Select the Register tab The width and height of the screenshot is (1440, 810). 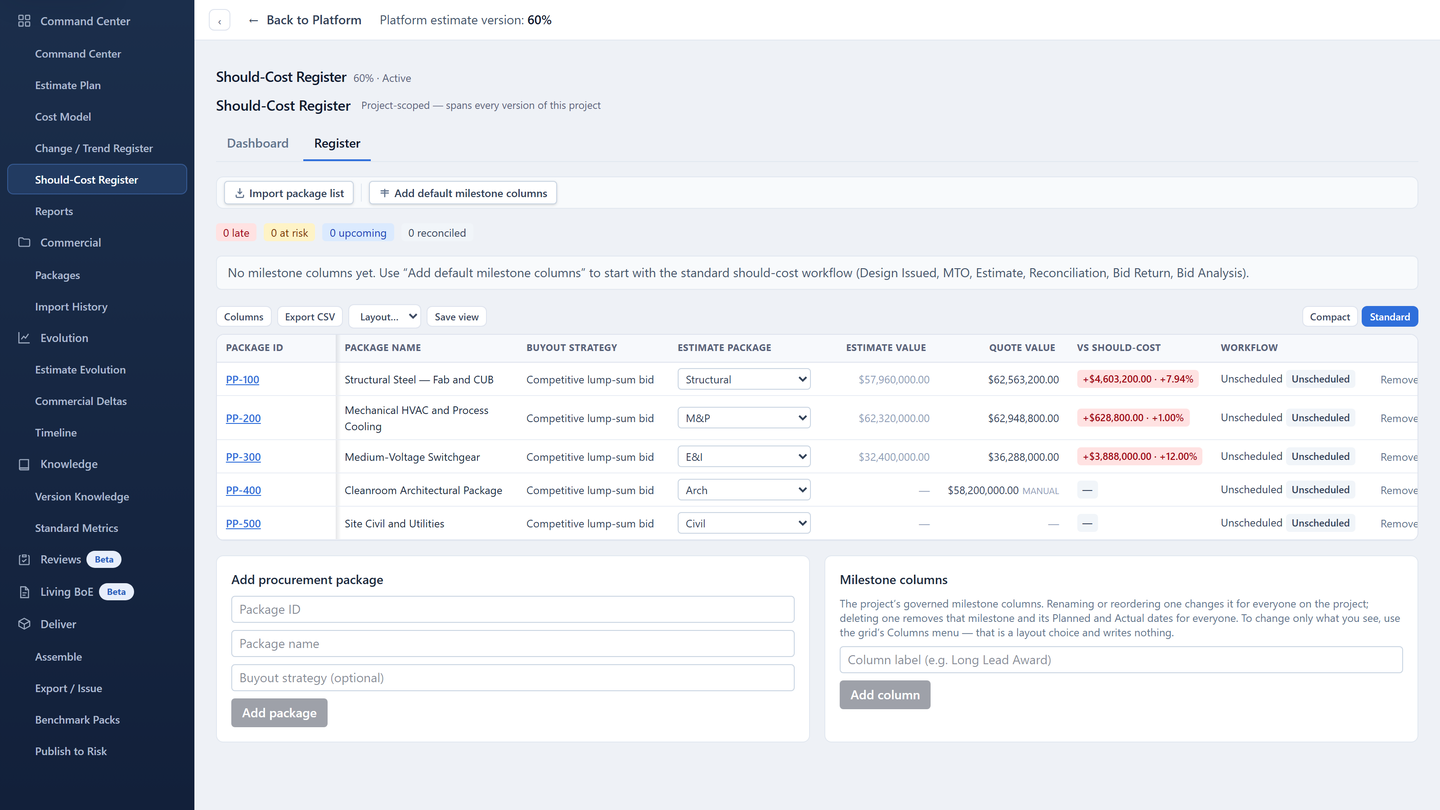(337, 143)
